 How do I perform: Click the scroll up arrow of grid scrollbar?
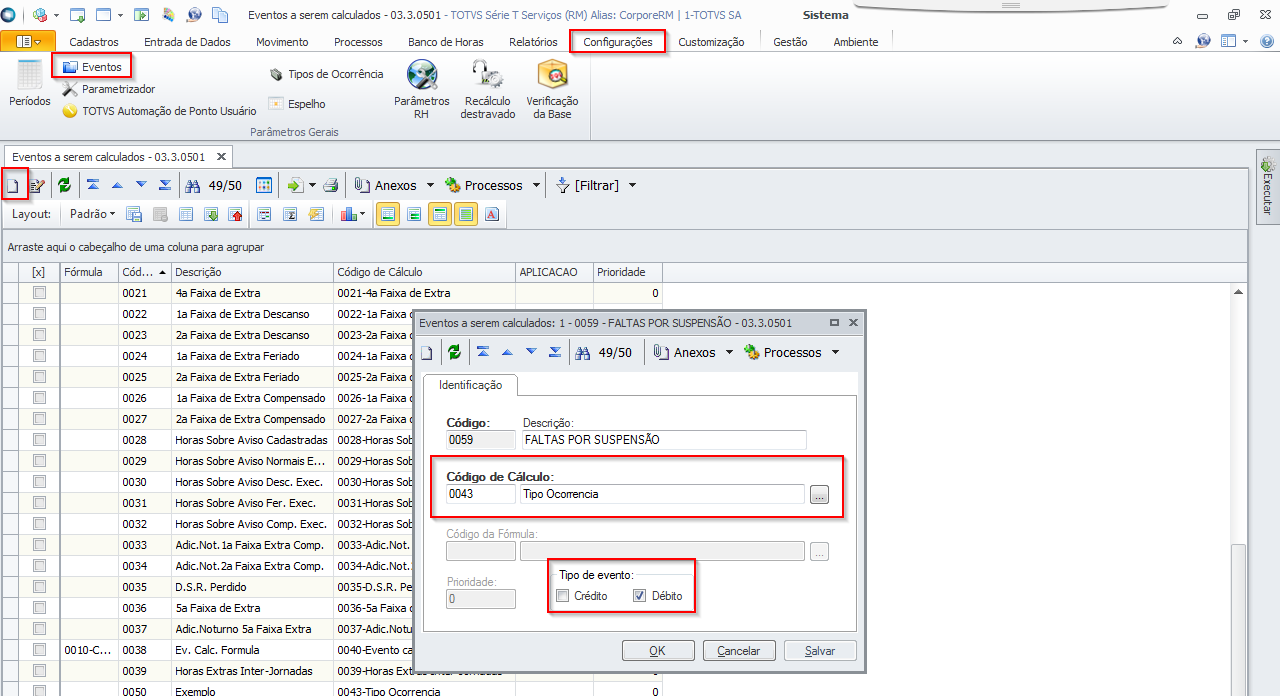click(1239, 292)
